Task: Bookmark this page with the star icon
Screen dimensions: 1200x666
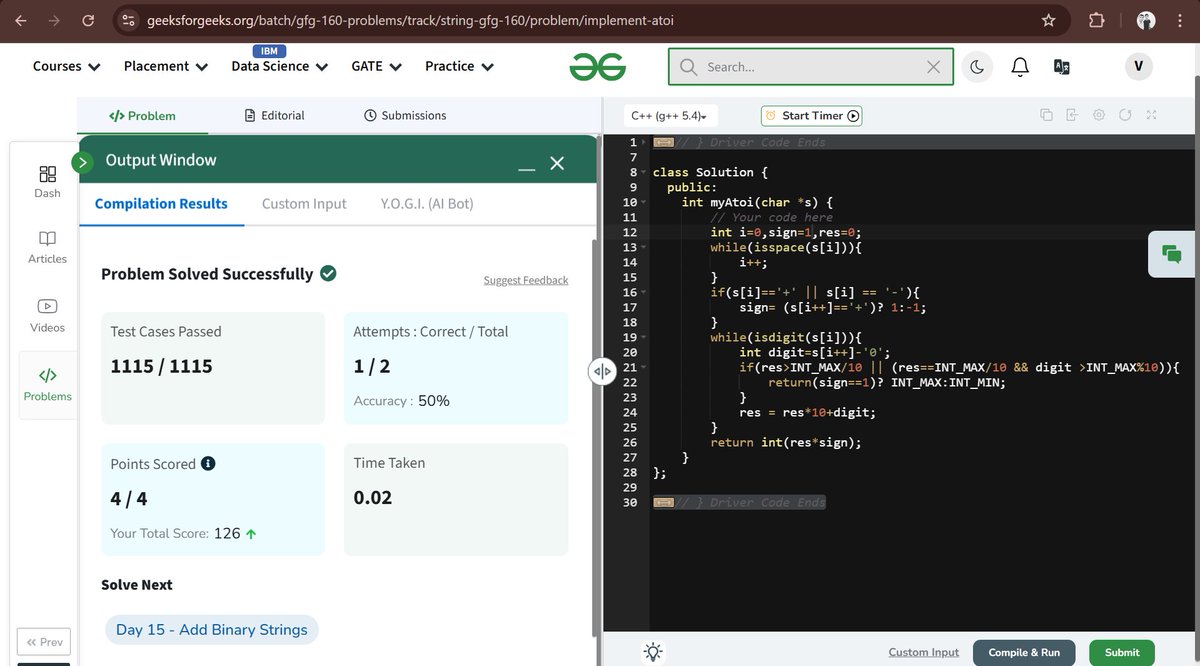Action: click(1048, 20)
